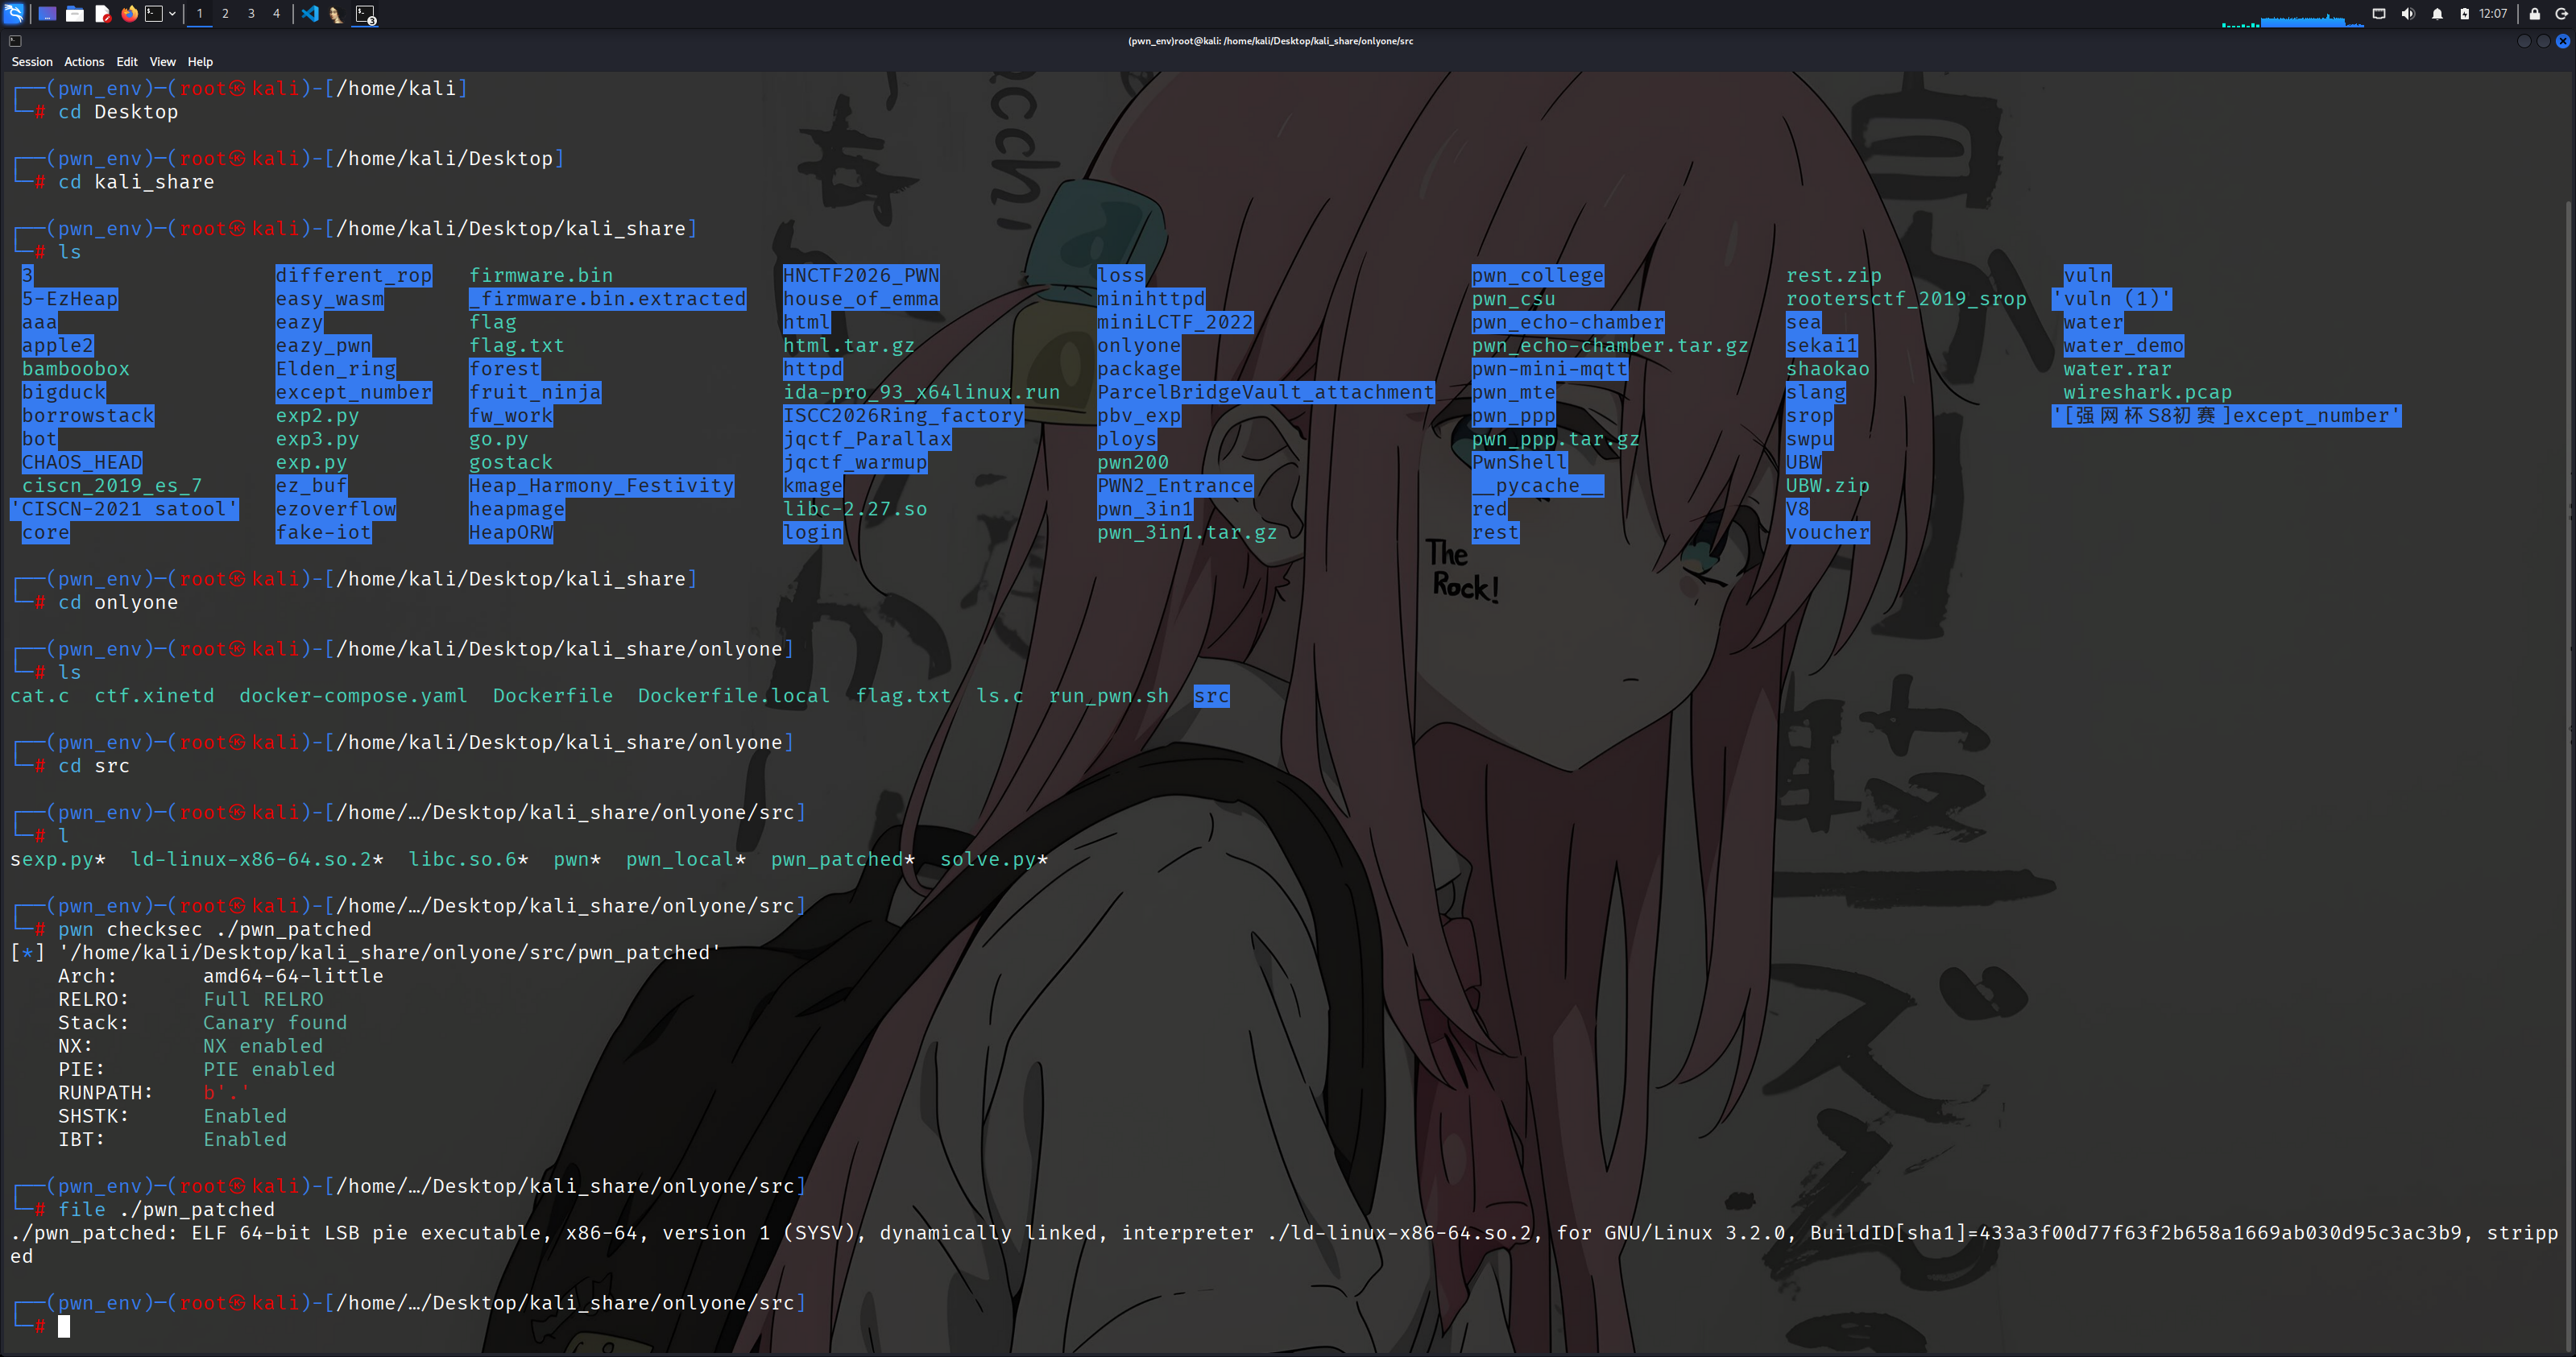Click 'rootersctf_2019_srop' in the listing
Screen dimensions: 2576x1357
(x=1906, y=298)
